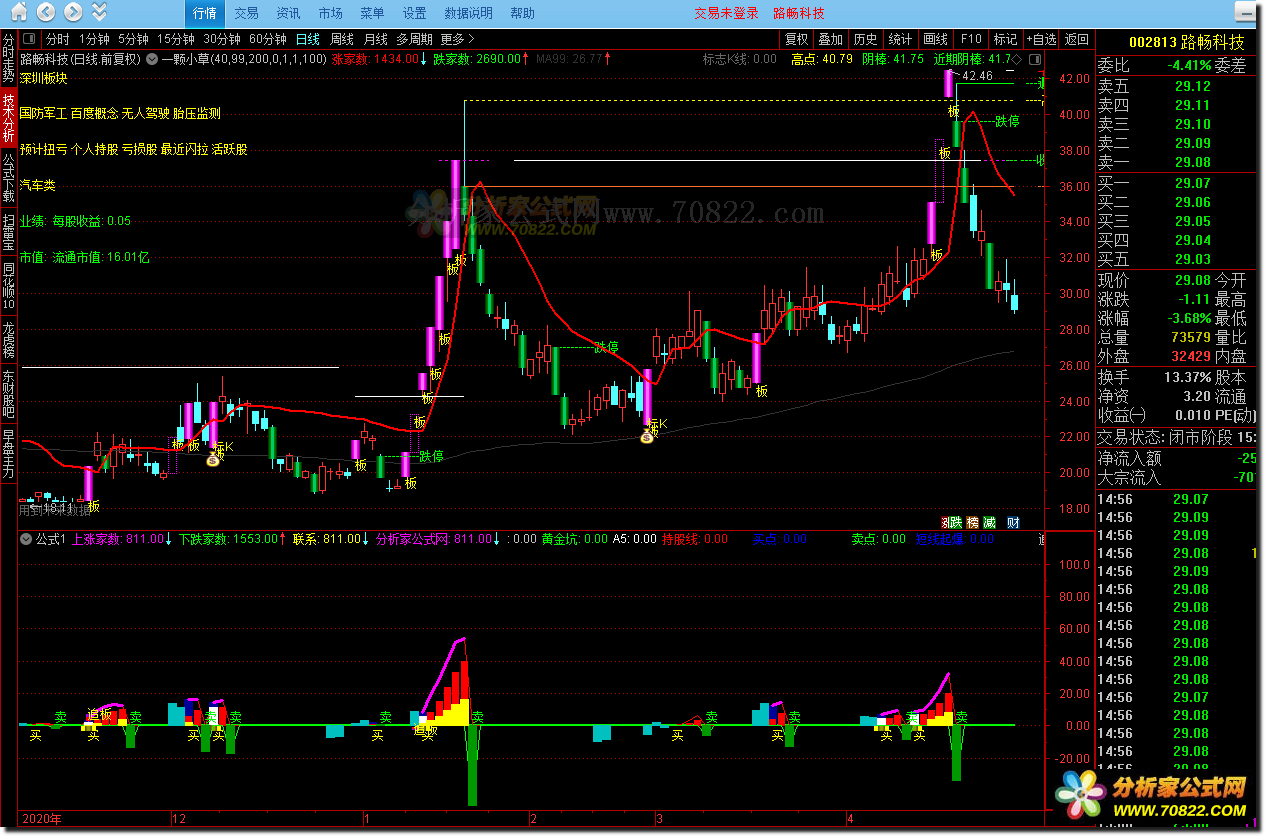Image resolution: width=1266 pixels, height=836 pixels.
Task: Click the 交易状态 闭市阶段 row
Action: coord(1177,437)
